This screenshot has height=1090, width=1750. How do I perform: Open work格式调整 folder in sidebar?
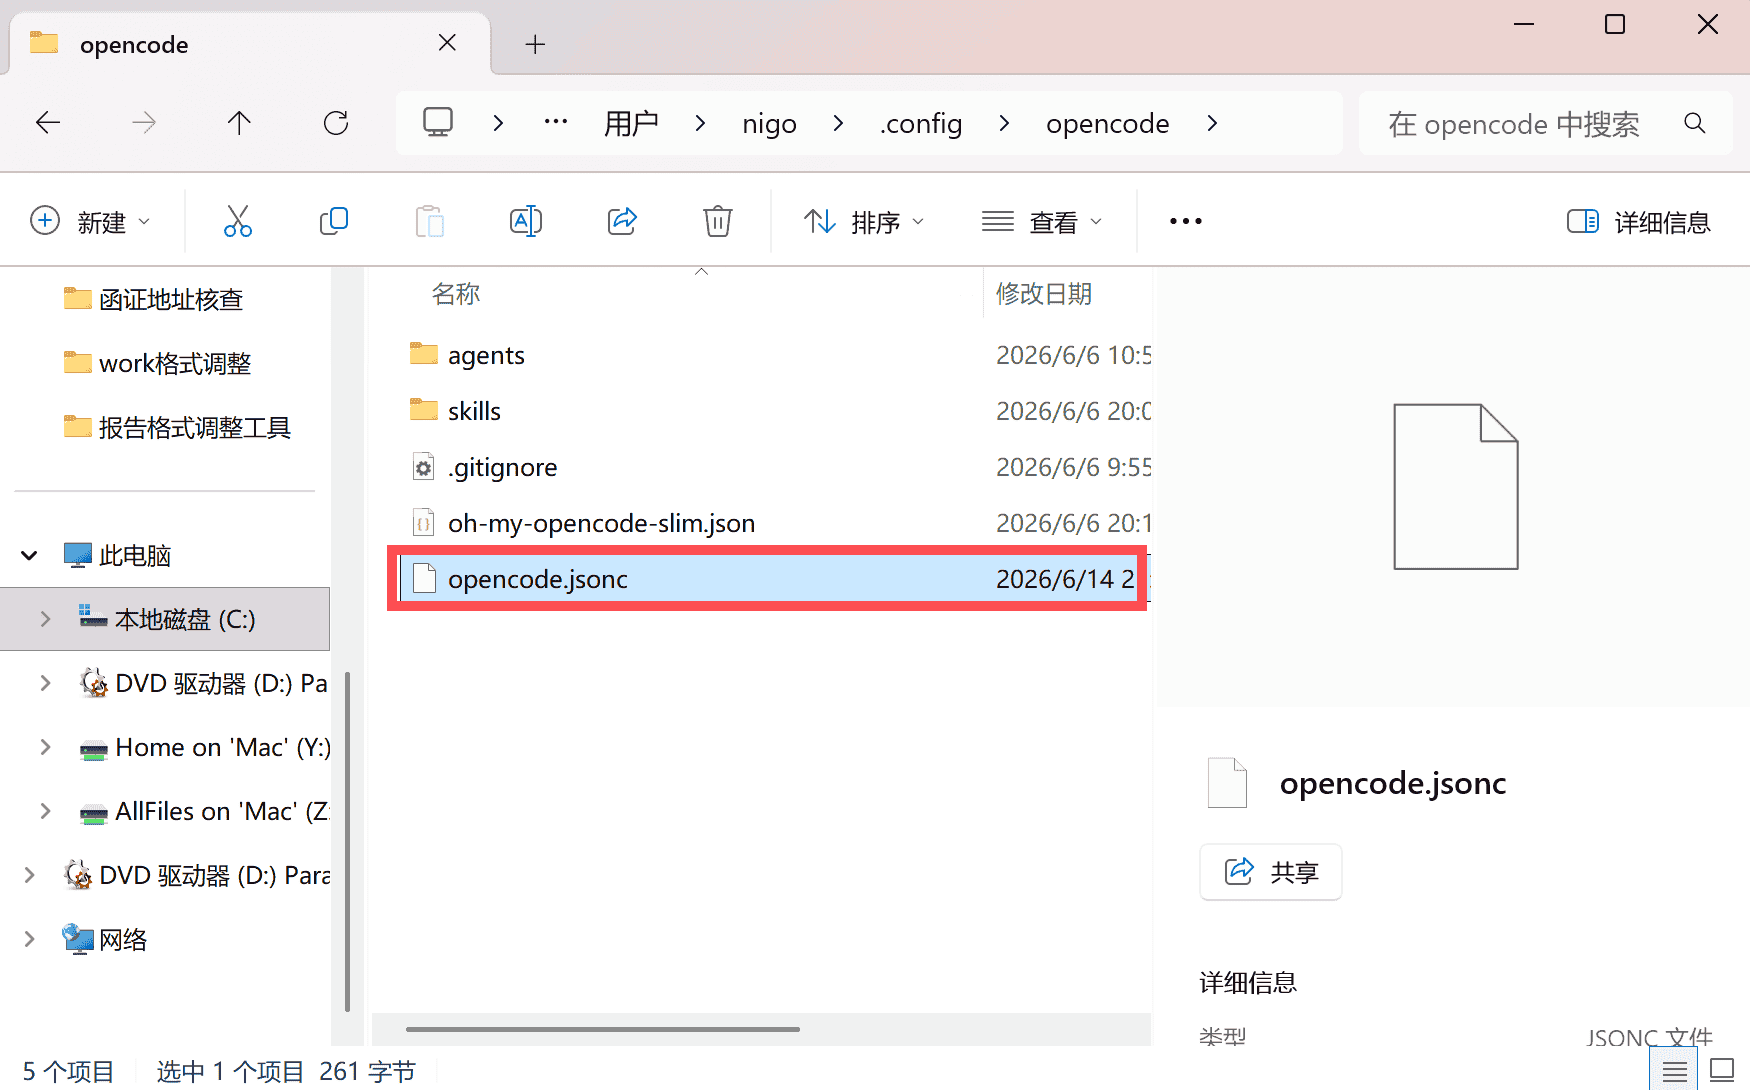click(x=175, y=363)
